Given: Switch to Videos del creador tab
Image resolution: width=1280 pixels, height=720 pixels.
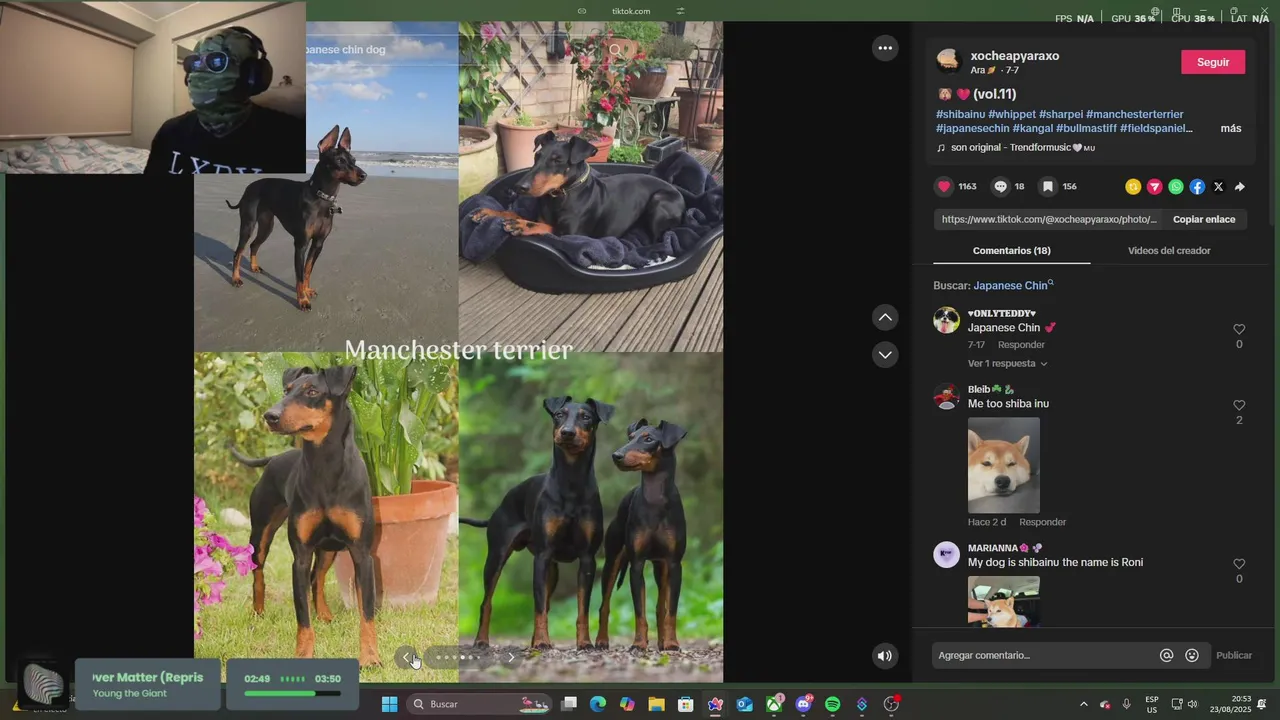Looking at the screenshot, I should point(1169,250).
